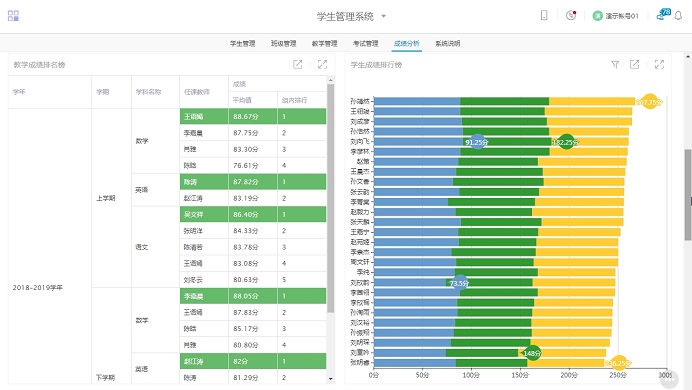The height and width of the screenshot is (390, 692).
Task: Click the page vertical scrollbar thumb
Action: [x=688, y=195]
